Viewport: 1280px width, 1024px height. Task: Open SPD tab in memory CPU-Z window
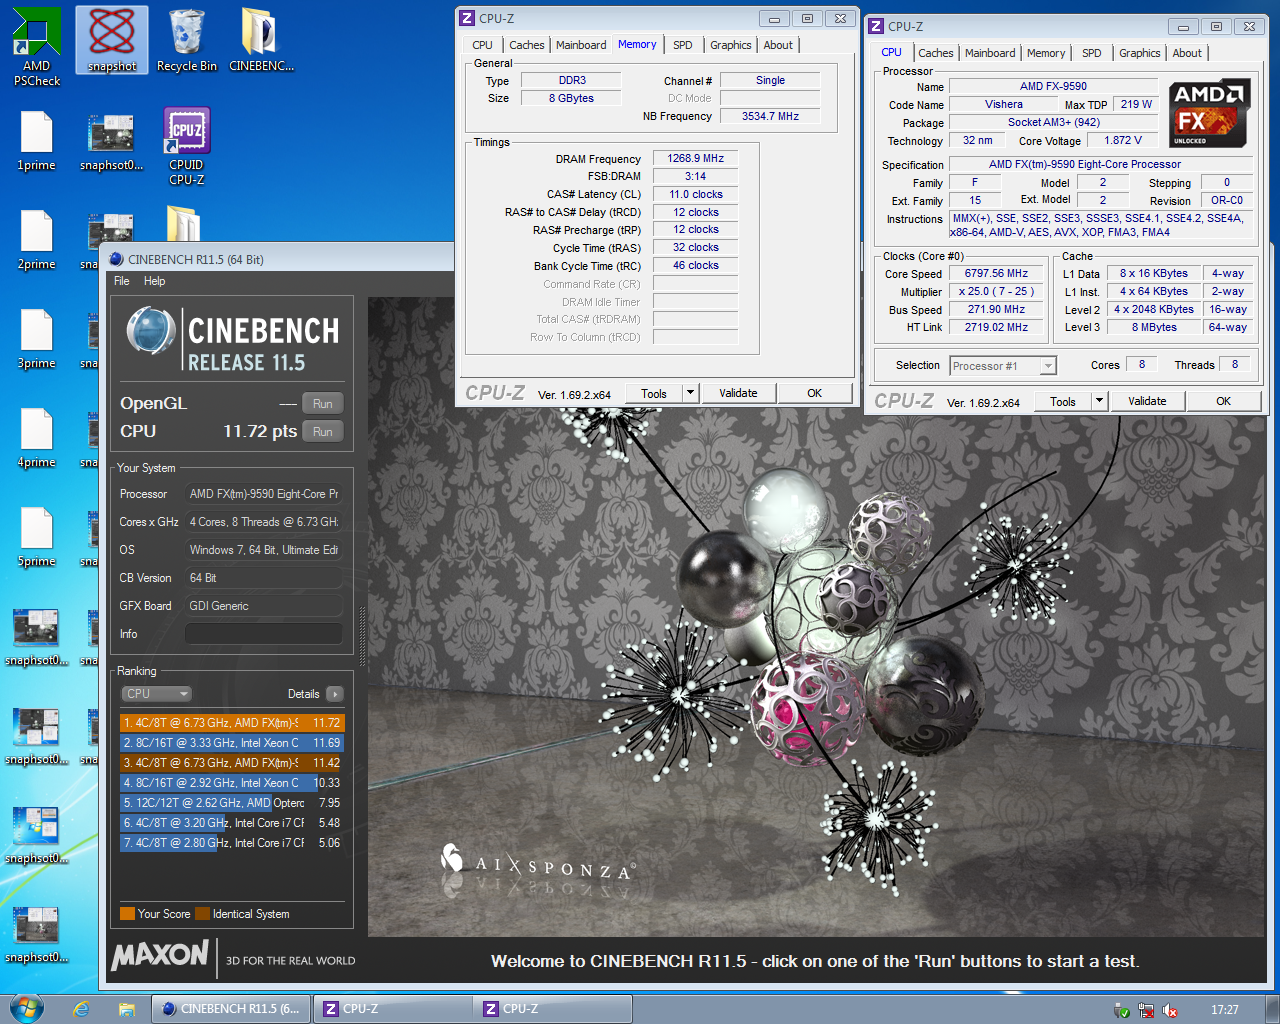(x=683, y=45)
